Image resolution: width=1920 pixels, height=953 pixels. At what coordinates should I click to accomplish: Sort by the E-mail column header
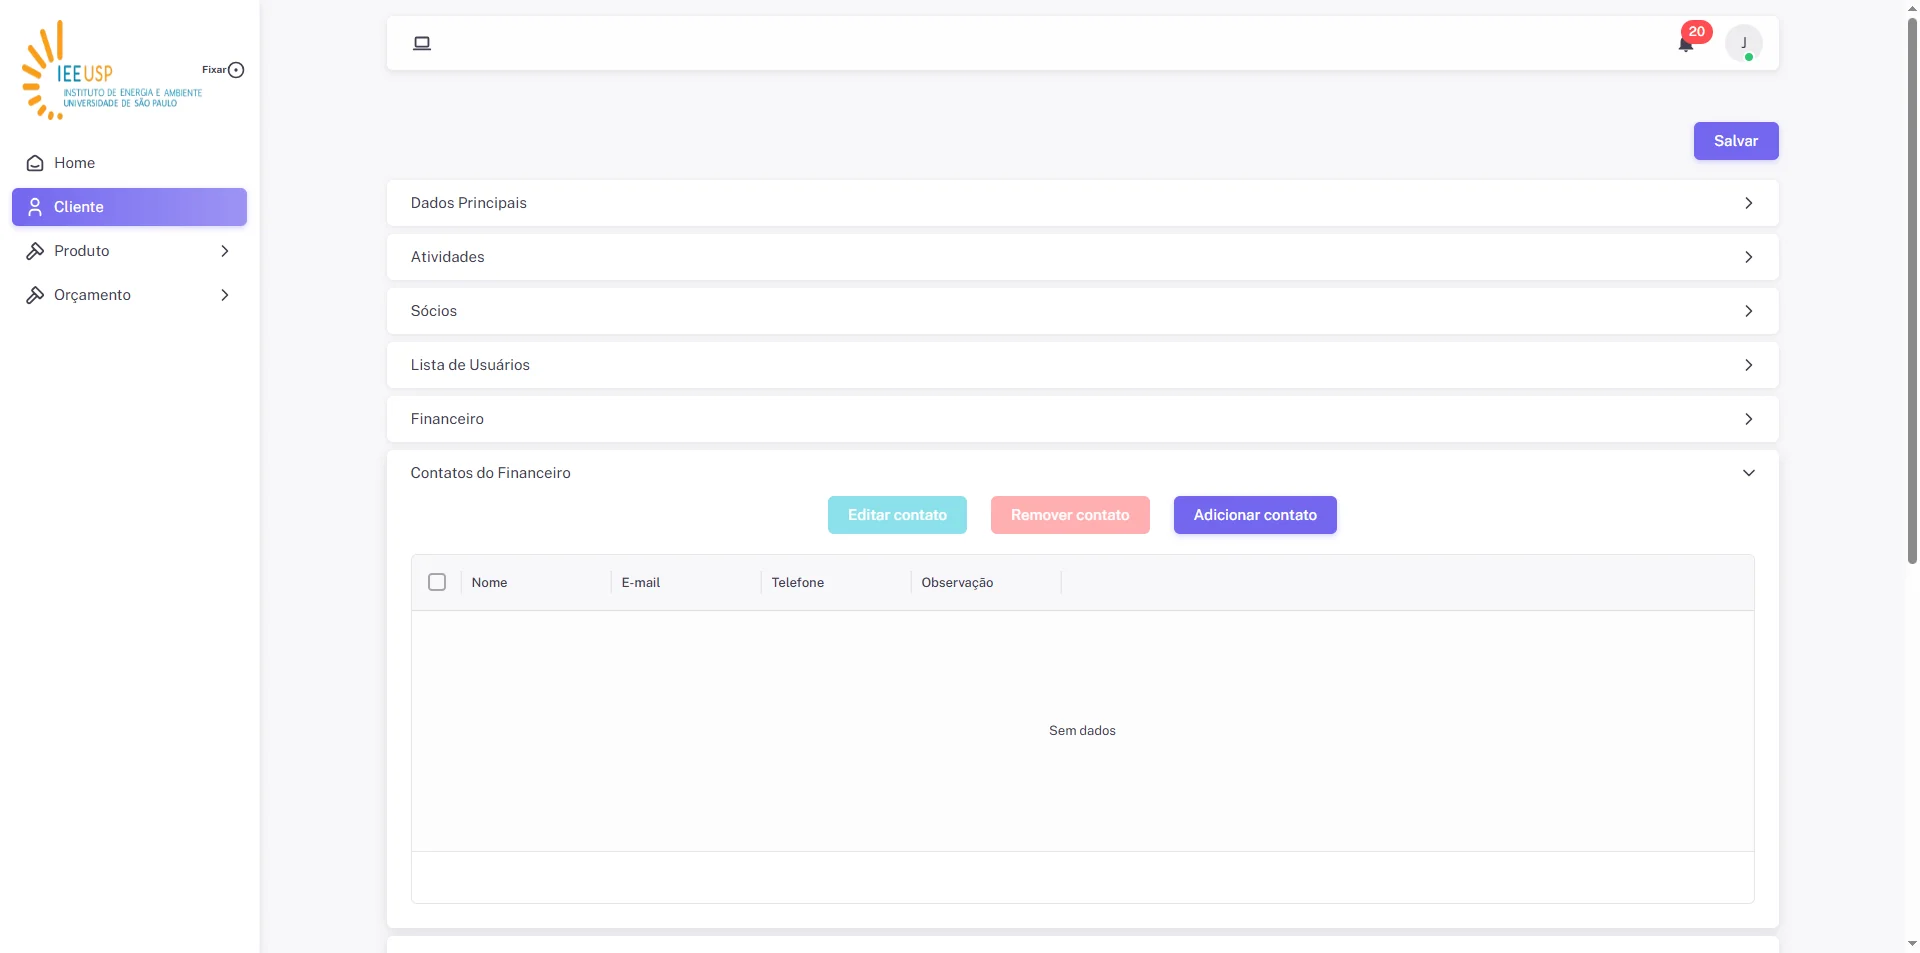click(x=686, y=582)
